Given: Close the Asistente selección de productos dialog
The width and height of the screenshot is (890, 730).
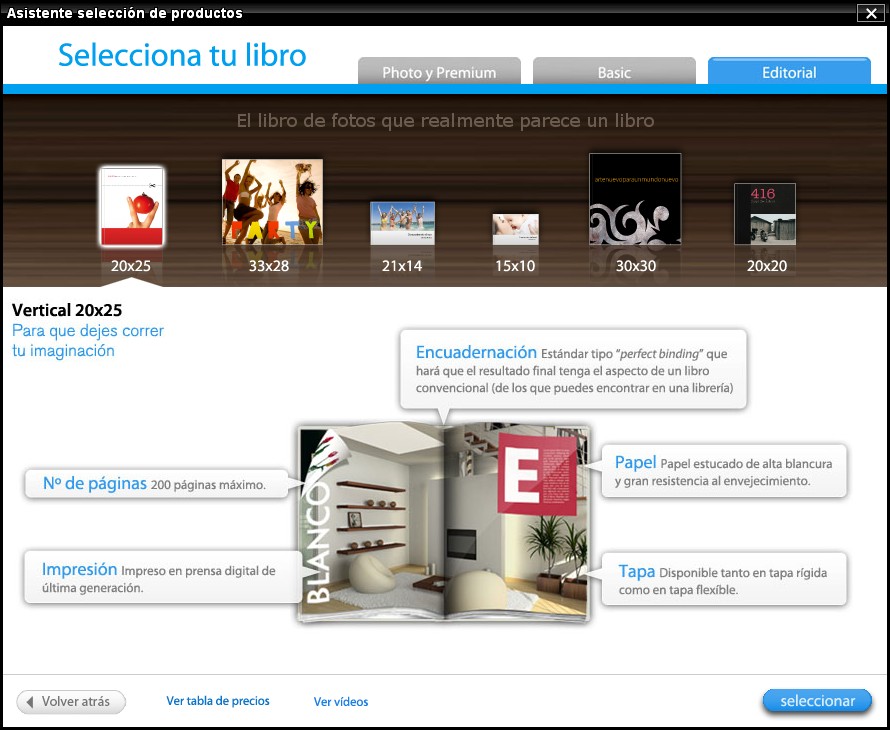Looking at the screenshot, I should [x=871, y=13].
